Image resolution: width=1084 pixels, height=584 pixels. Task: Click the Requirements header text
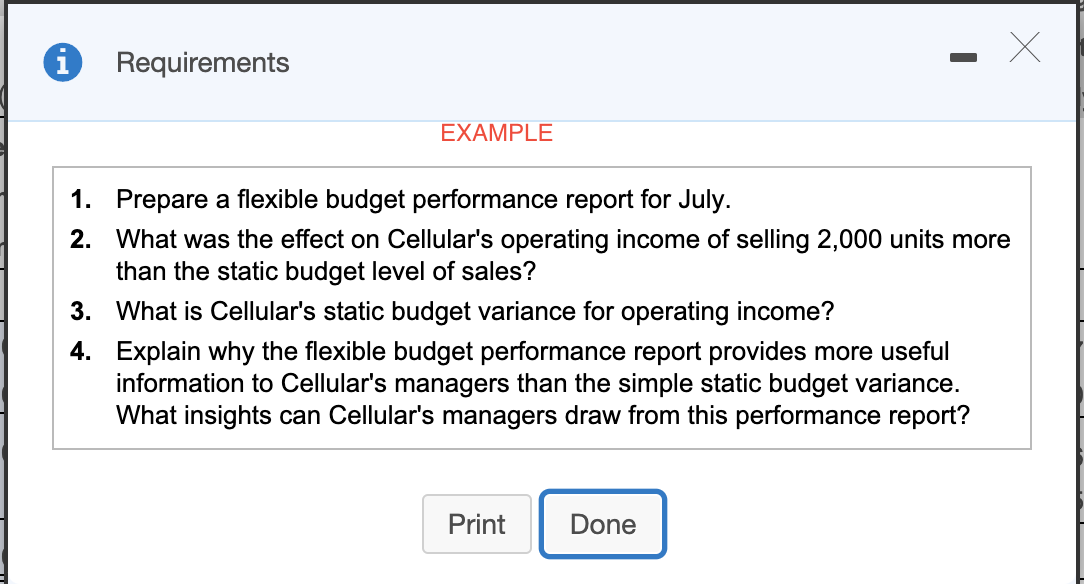202,63
